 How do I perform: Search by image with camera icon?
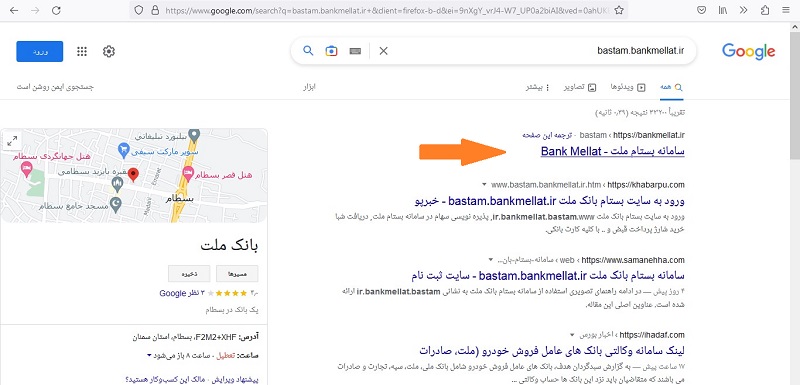coord(332,51)
